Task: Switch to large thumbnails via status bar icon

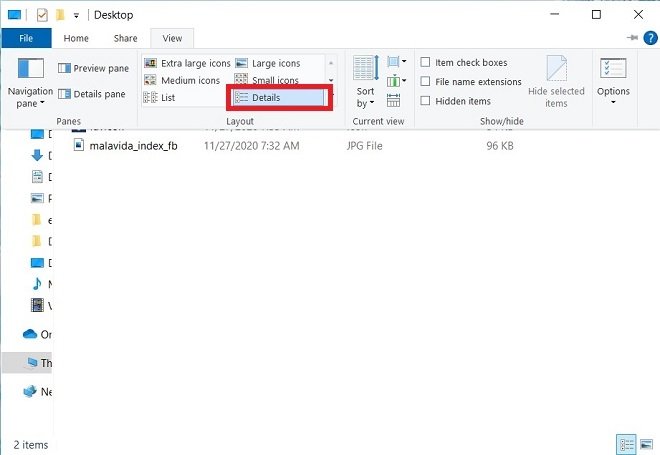Action: (646, 444)
